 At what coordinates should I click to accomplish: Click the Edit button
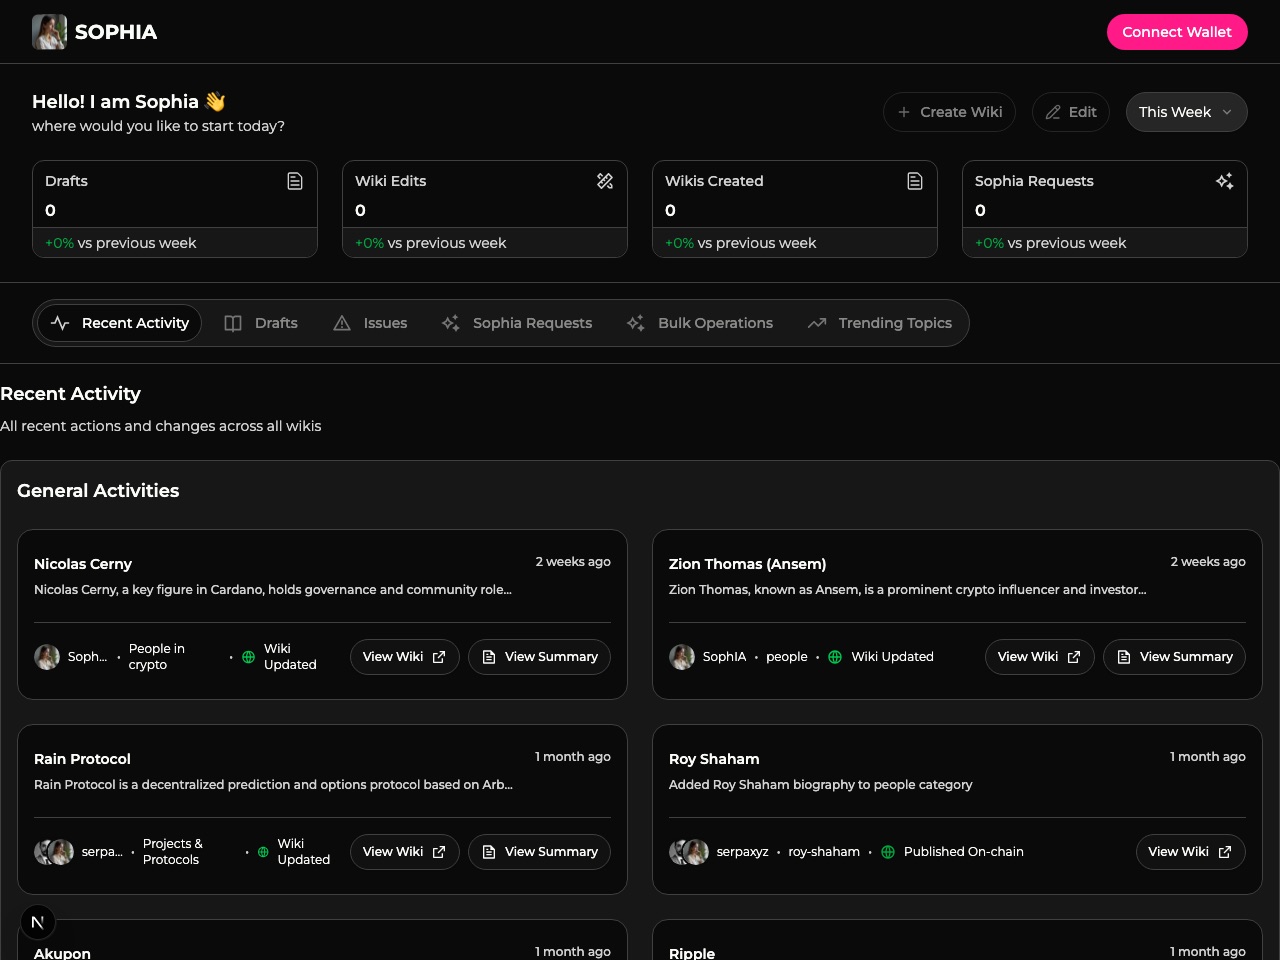point(1072,112)
